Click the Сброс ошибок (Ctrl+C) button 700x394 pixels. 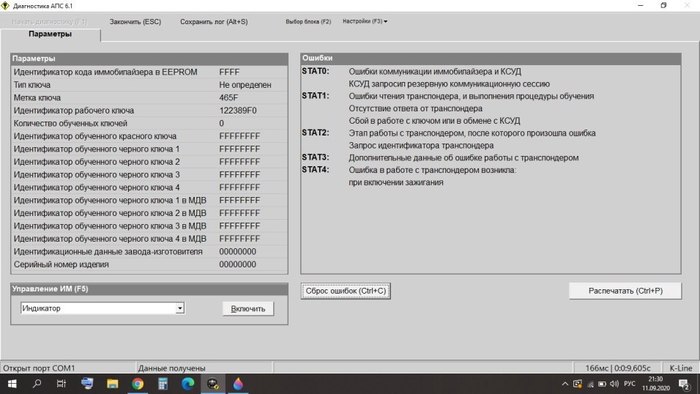[346, 291]
